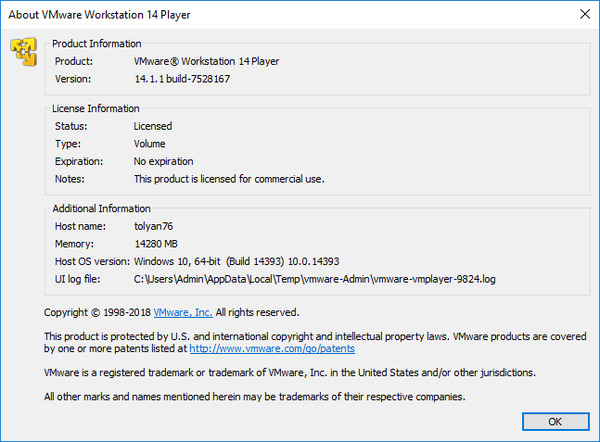Click the license type value Volume
The height and width of the screenshot is (442, 600).
point(151,144)
